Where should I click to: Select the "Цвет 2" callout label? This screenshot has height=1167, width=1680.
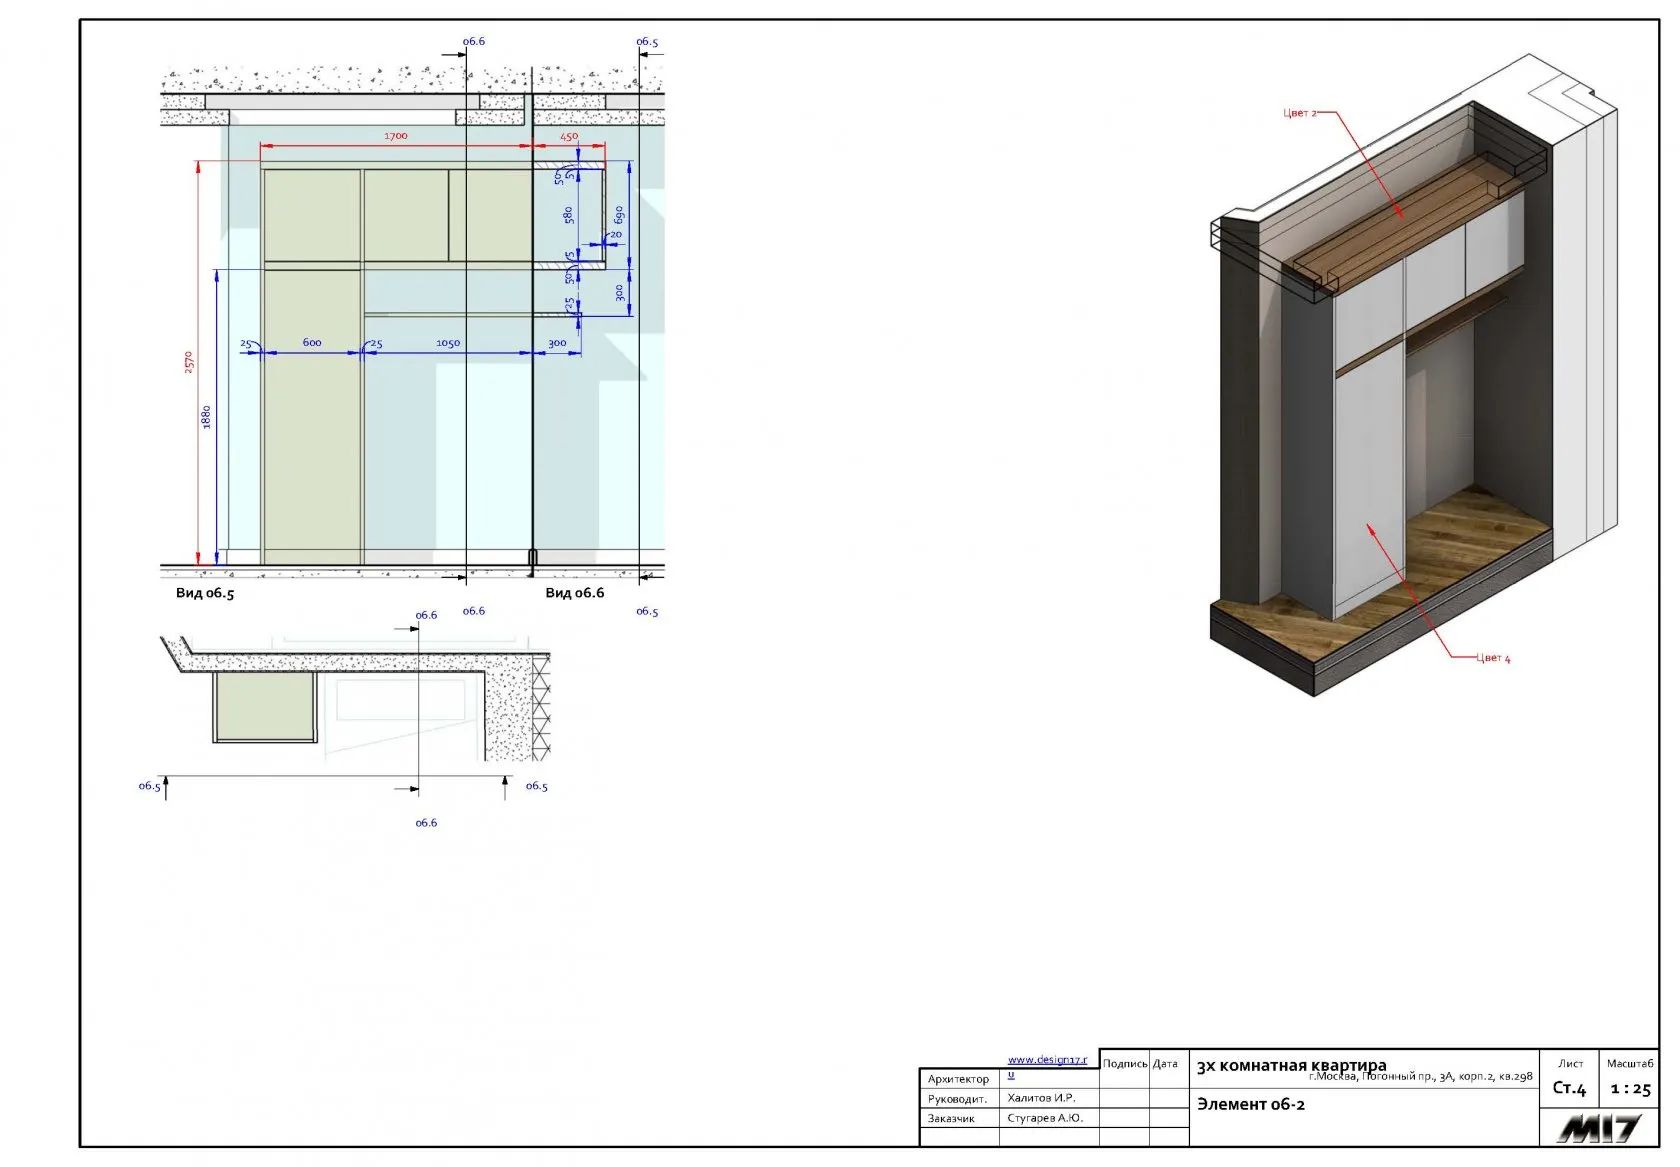1300,113
